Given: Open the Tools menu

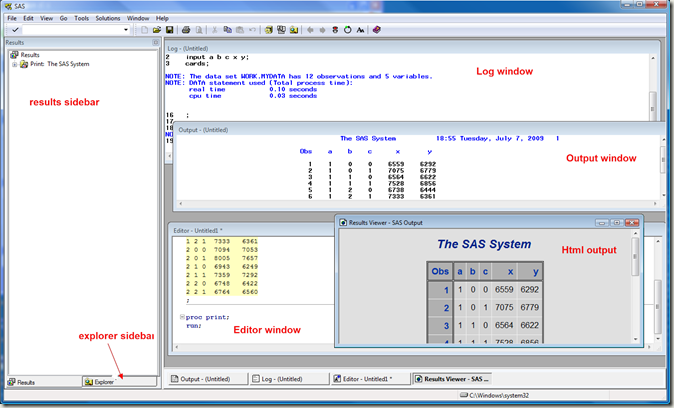Looking at the screenshot, I should 81,18.
